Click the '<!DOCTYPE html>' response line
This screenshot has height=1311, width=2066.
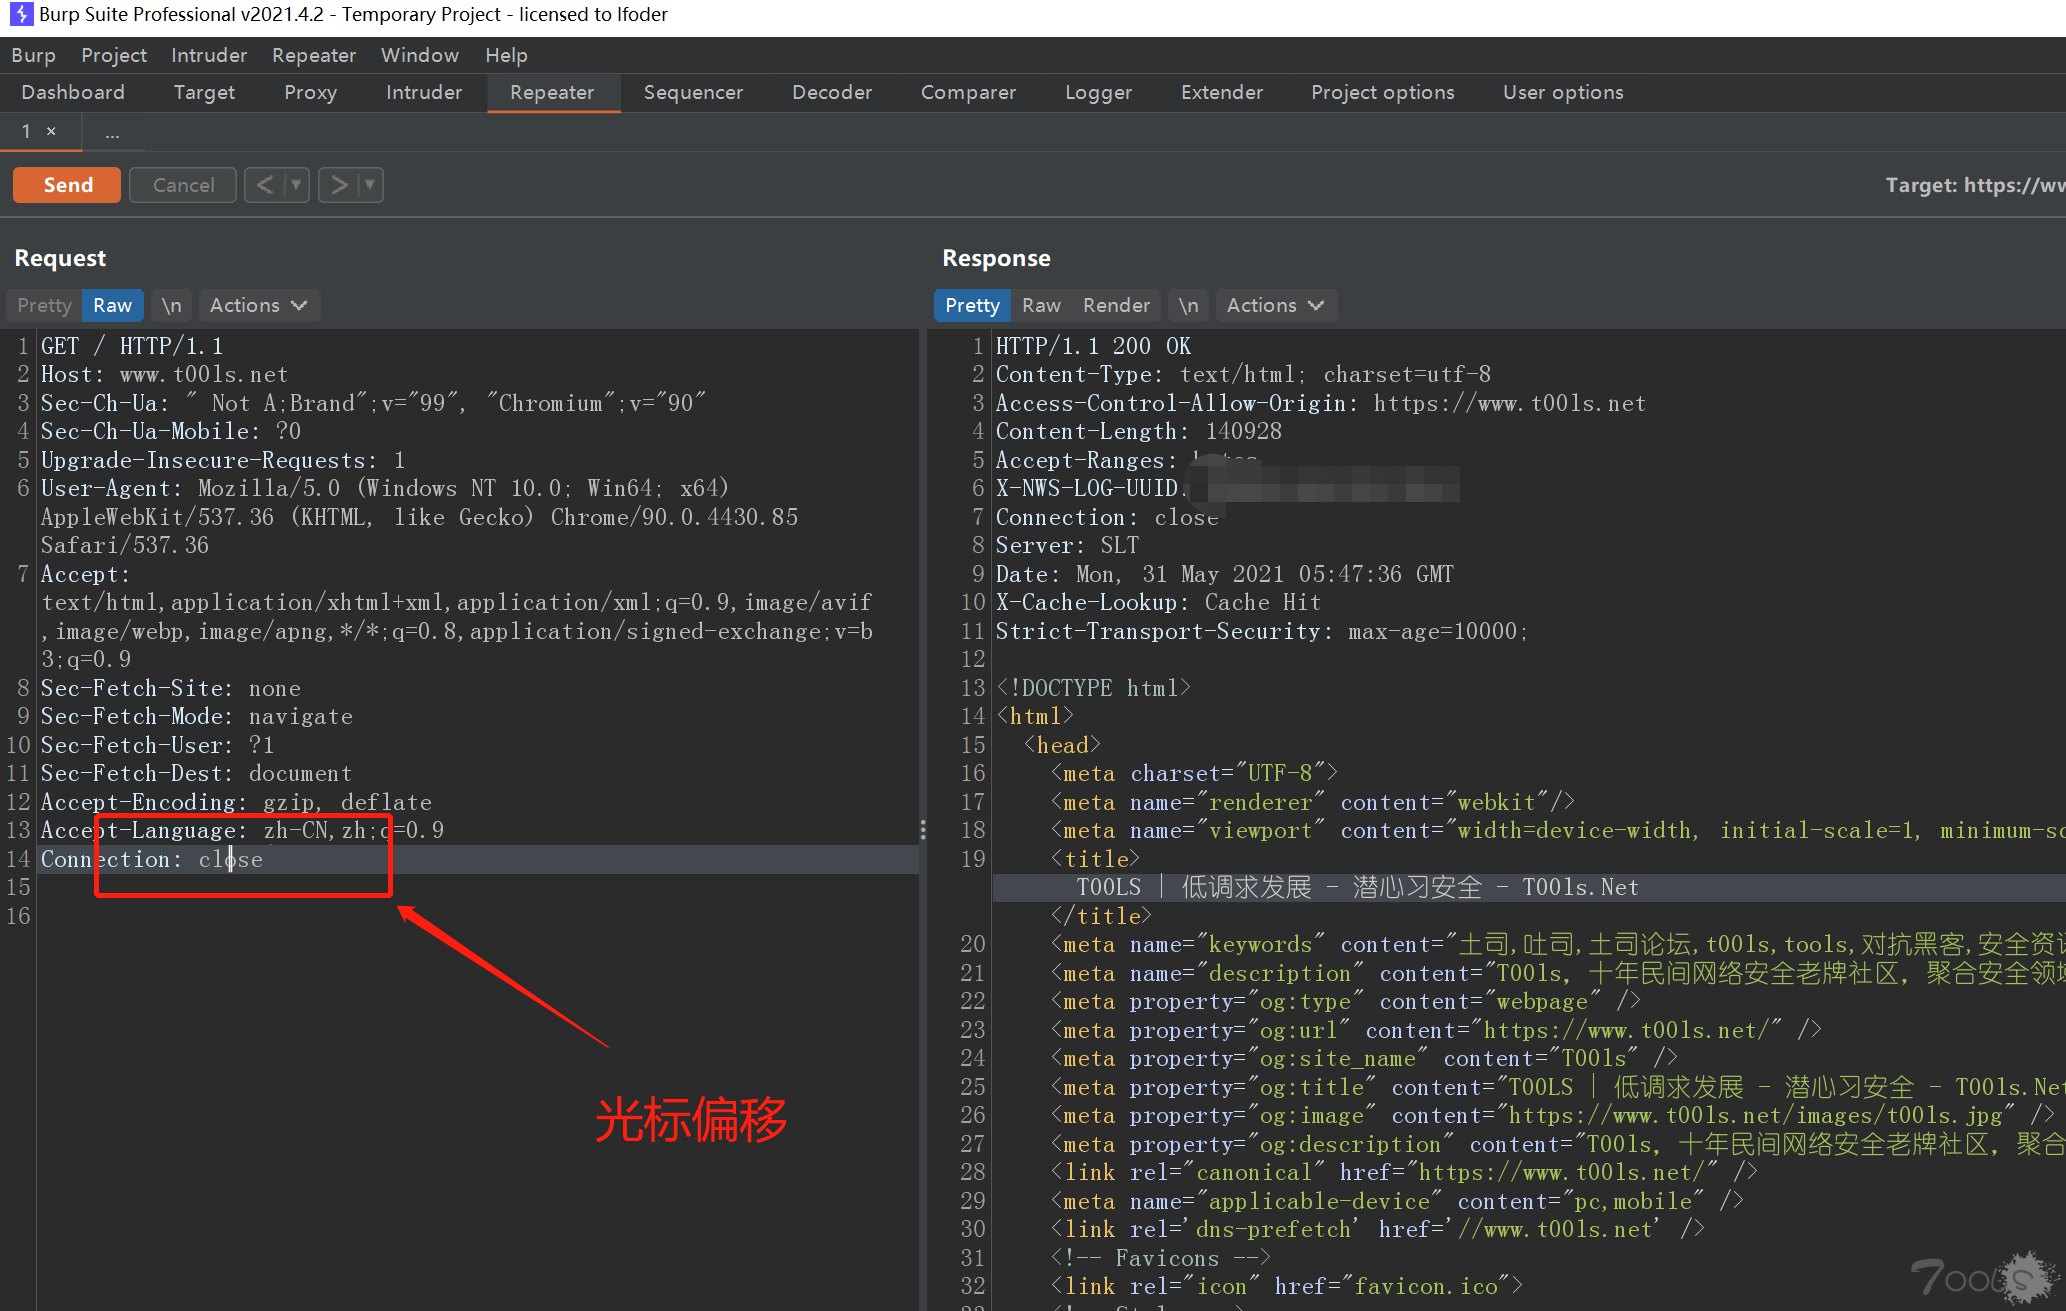pyautogui.click(x=1093, y=688)
